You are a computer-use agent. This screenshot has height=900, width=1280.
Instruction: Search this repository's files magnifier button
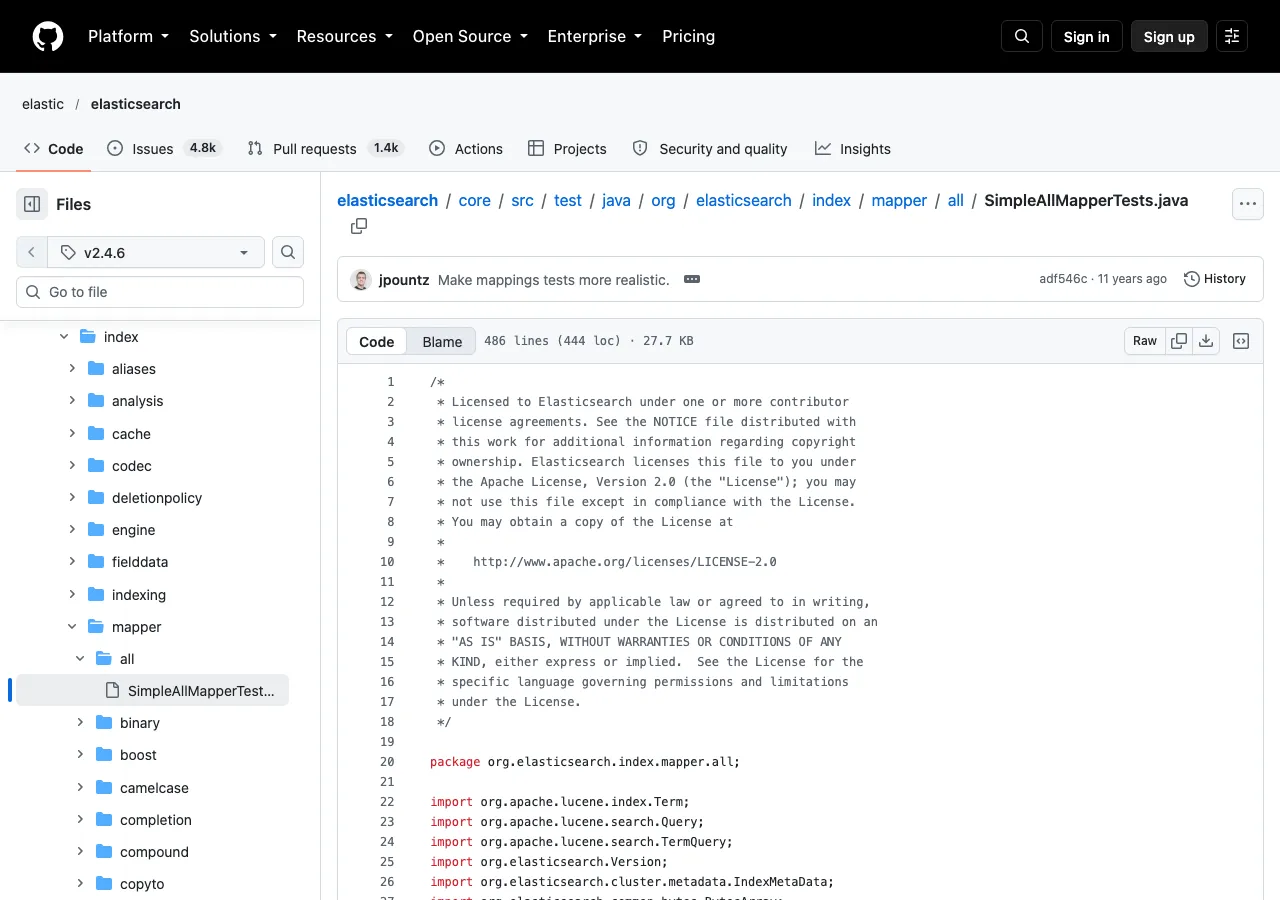[x=288, y=252]
